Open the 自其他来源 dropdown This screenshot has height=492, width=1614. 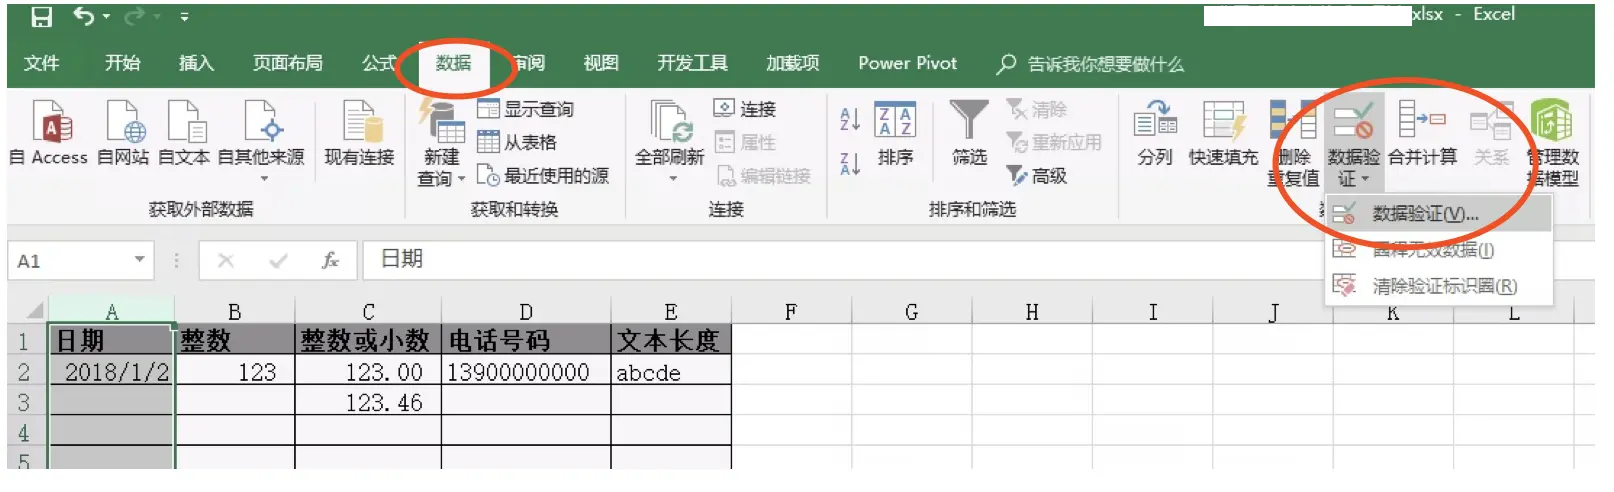click(x=261, y=140)
